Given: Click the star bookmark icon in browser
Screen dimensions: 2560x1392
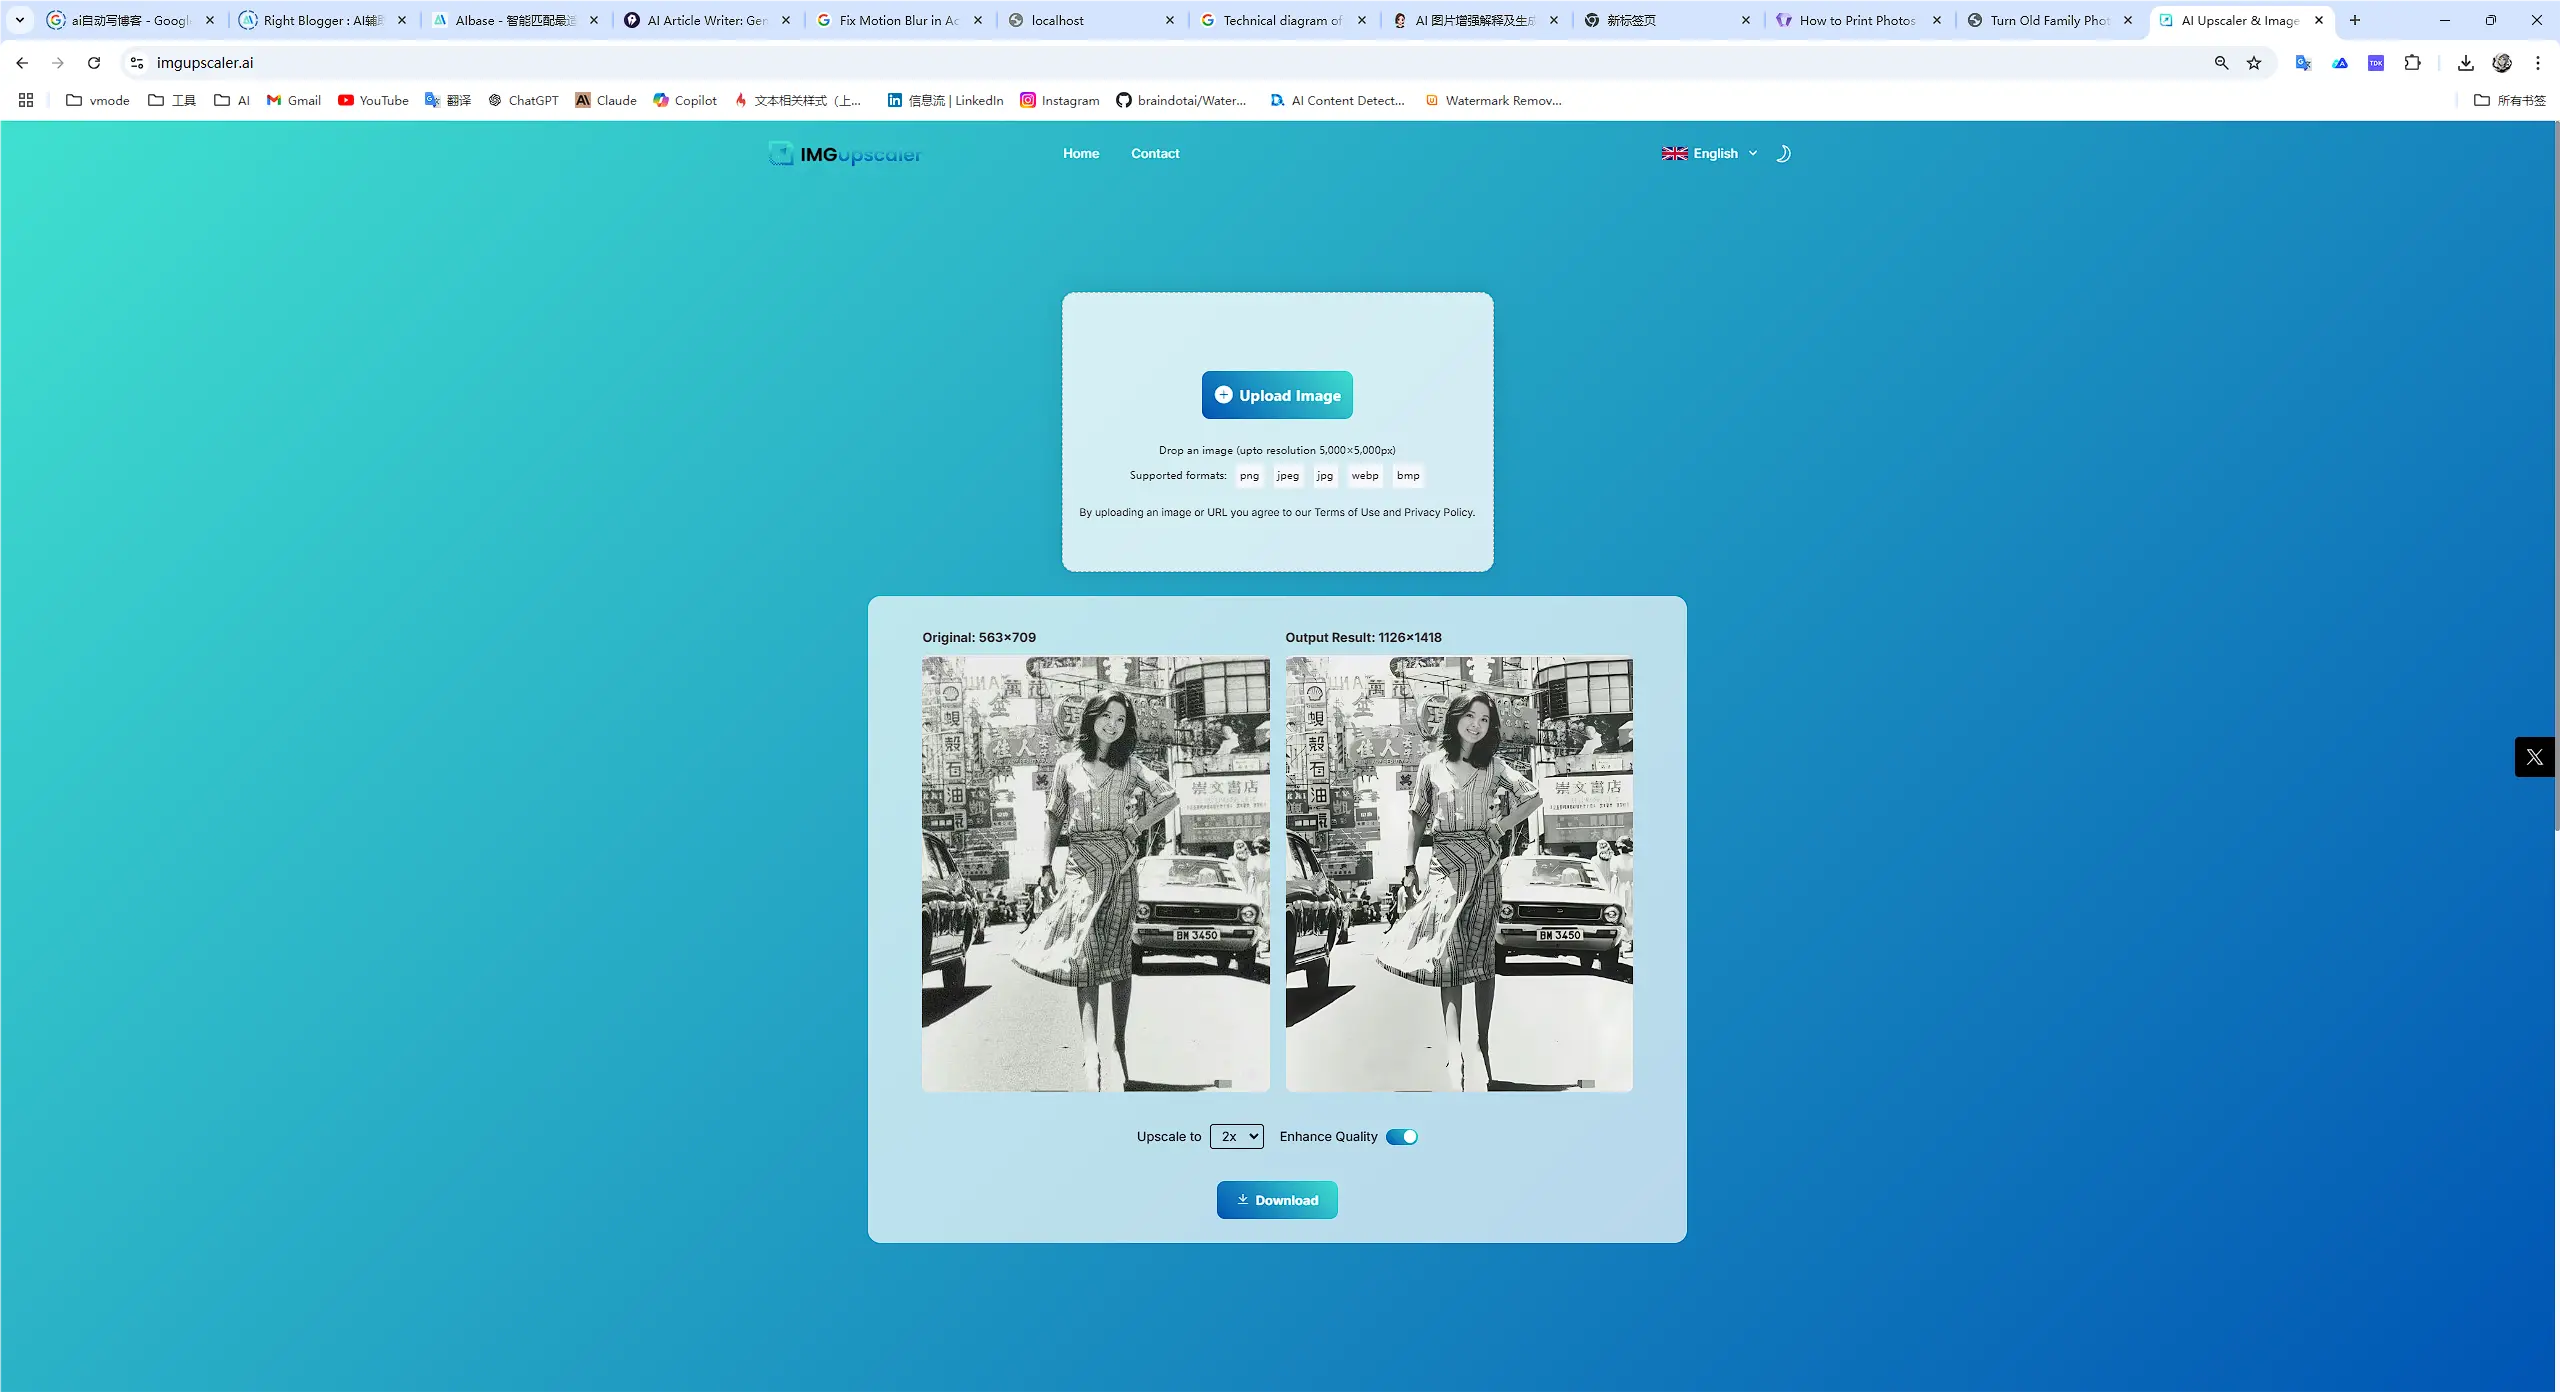Looking at the screenshot, I should coord(2258,63).
